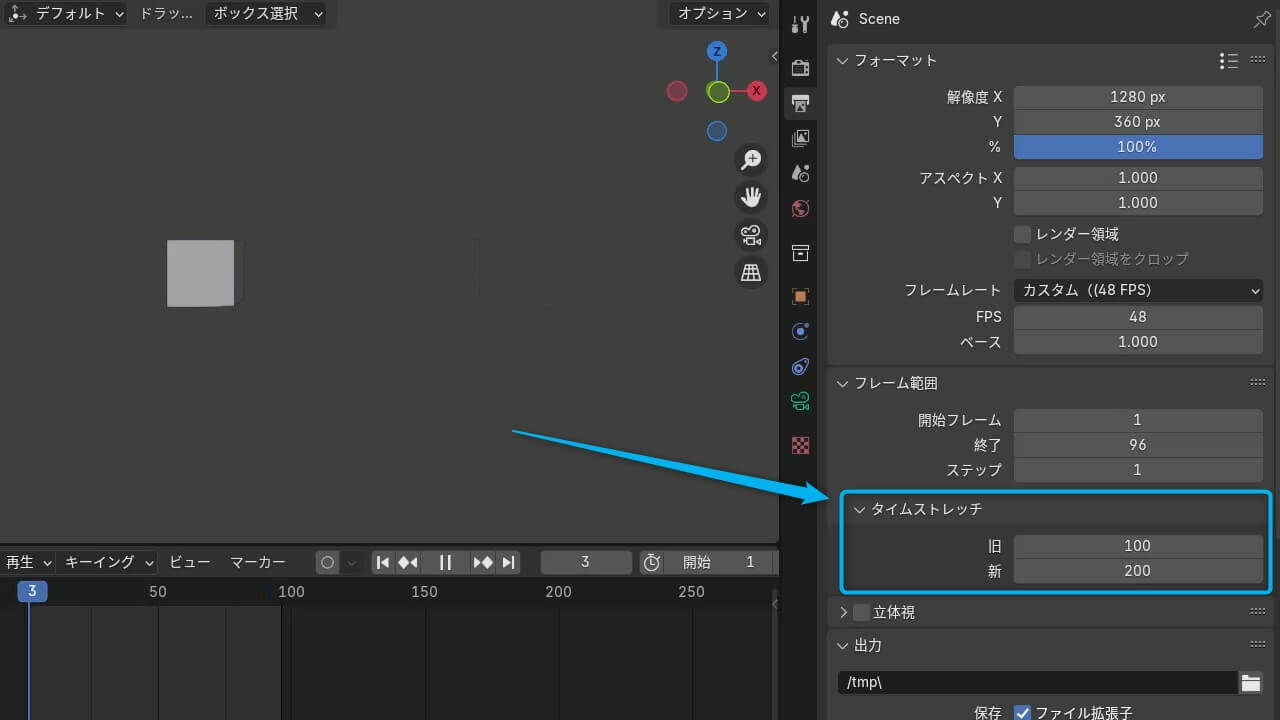Screen dimensions: 1280x720
Task: Zoom in using the magnifier viewport icon
Action: (751, 160)
